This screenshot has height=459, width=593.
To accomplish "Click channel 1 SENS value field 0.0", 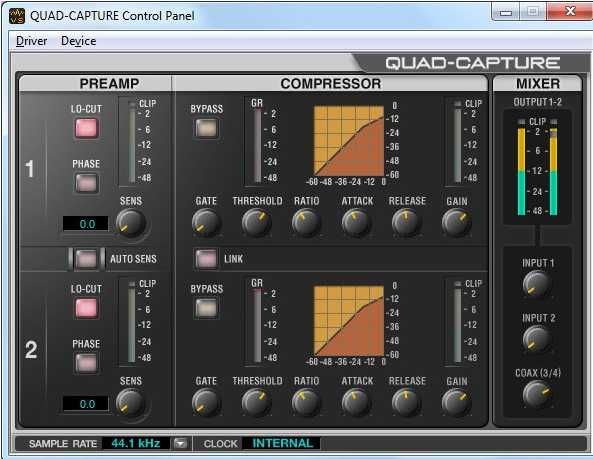I will 86,224.
